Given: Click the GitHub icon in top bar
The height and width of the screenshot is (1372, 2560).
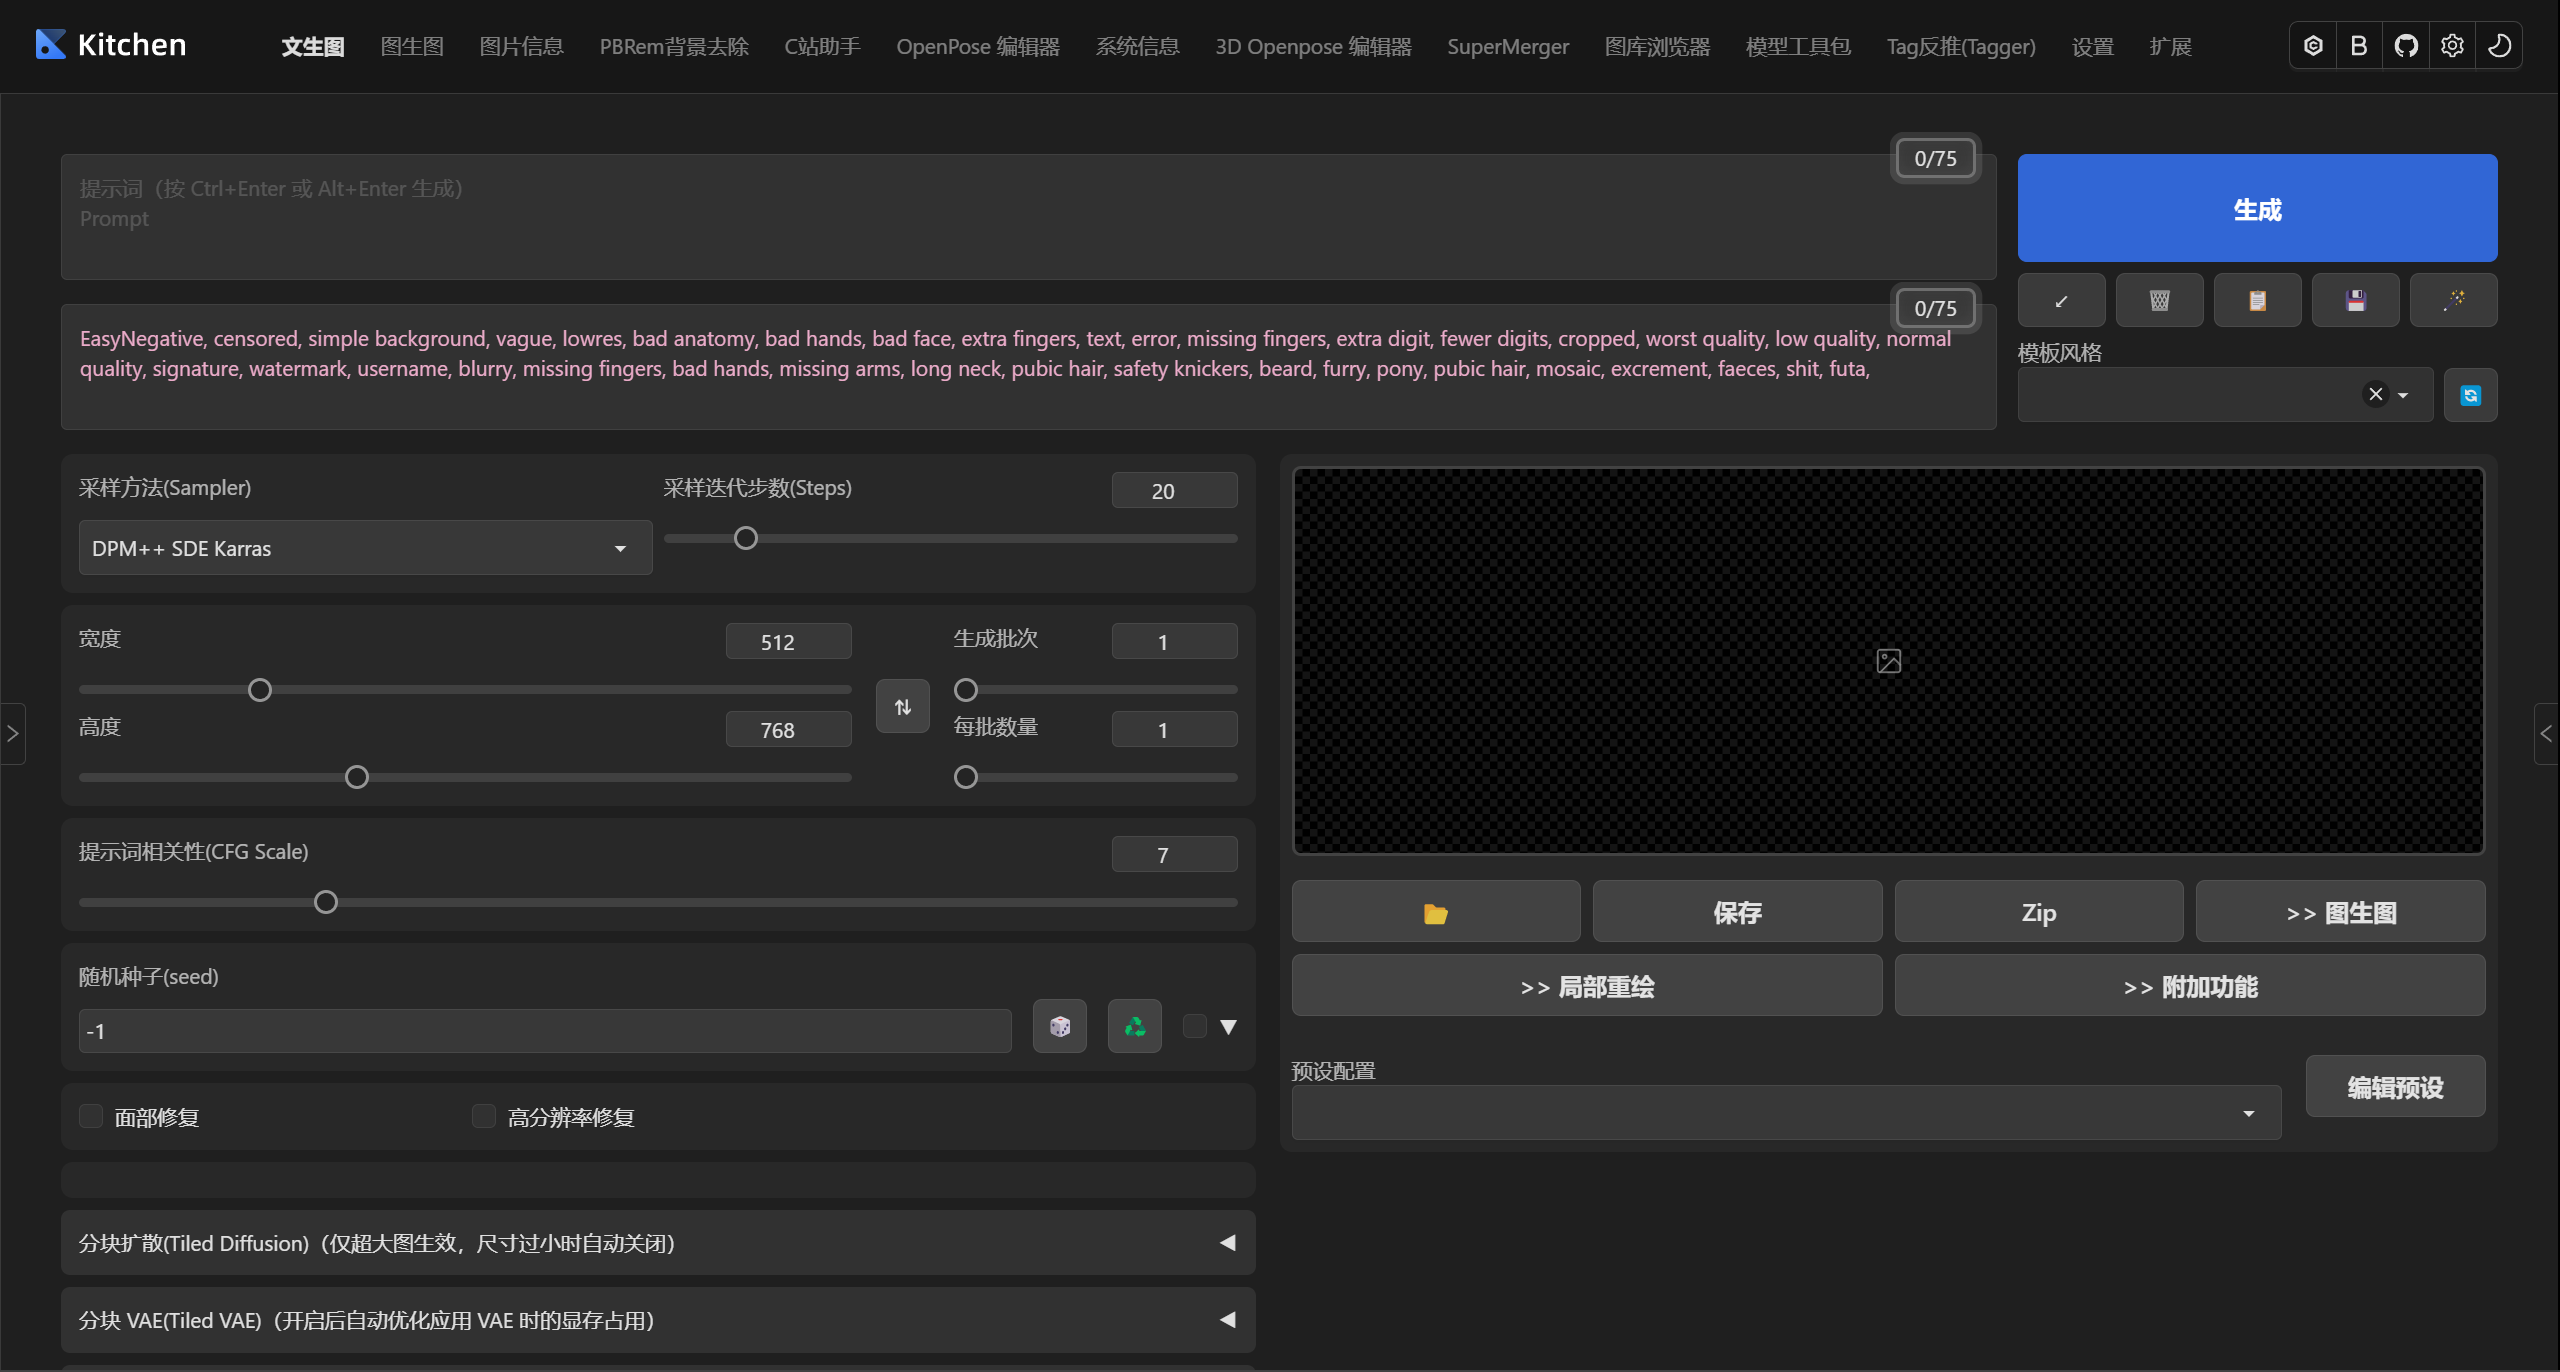Looking at the screenshot, I should tap(2406, 46).
